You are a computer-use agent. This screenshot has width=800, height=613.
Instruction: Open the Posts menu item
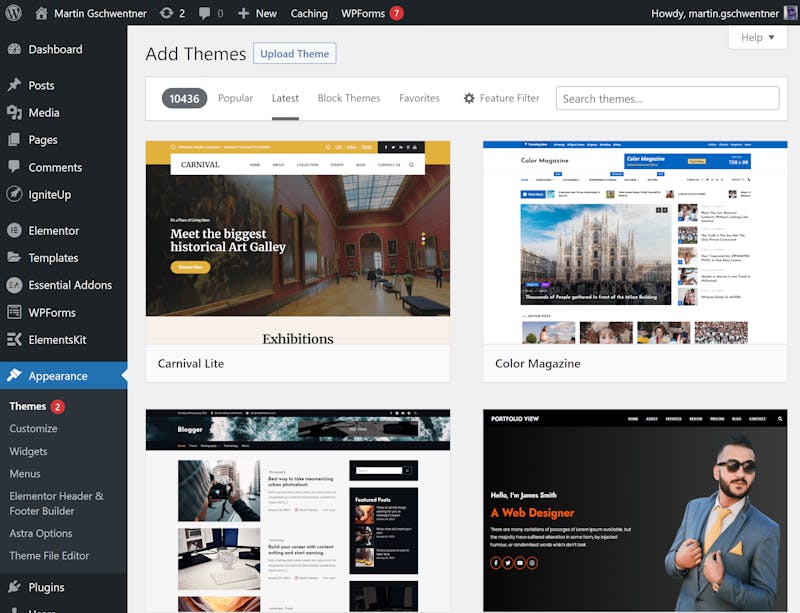(x=41, y=85)
